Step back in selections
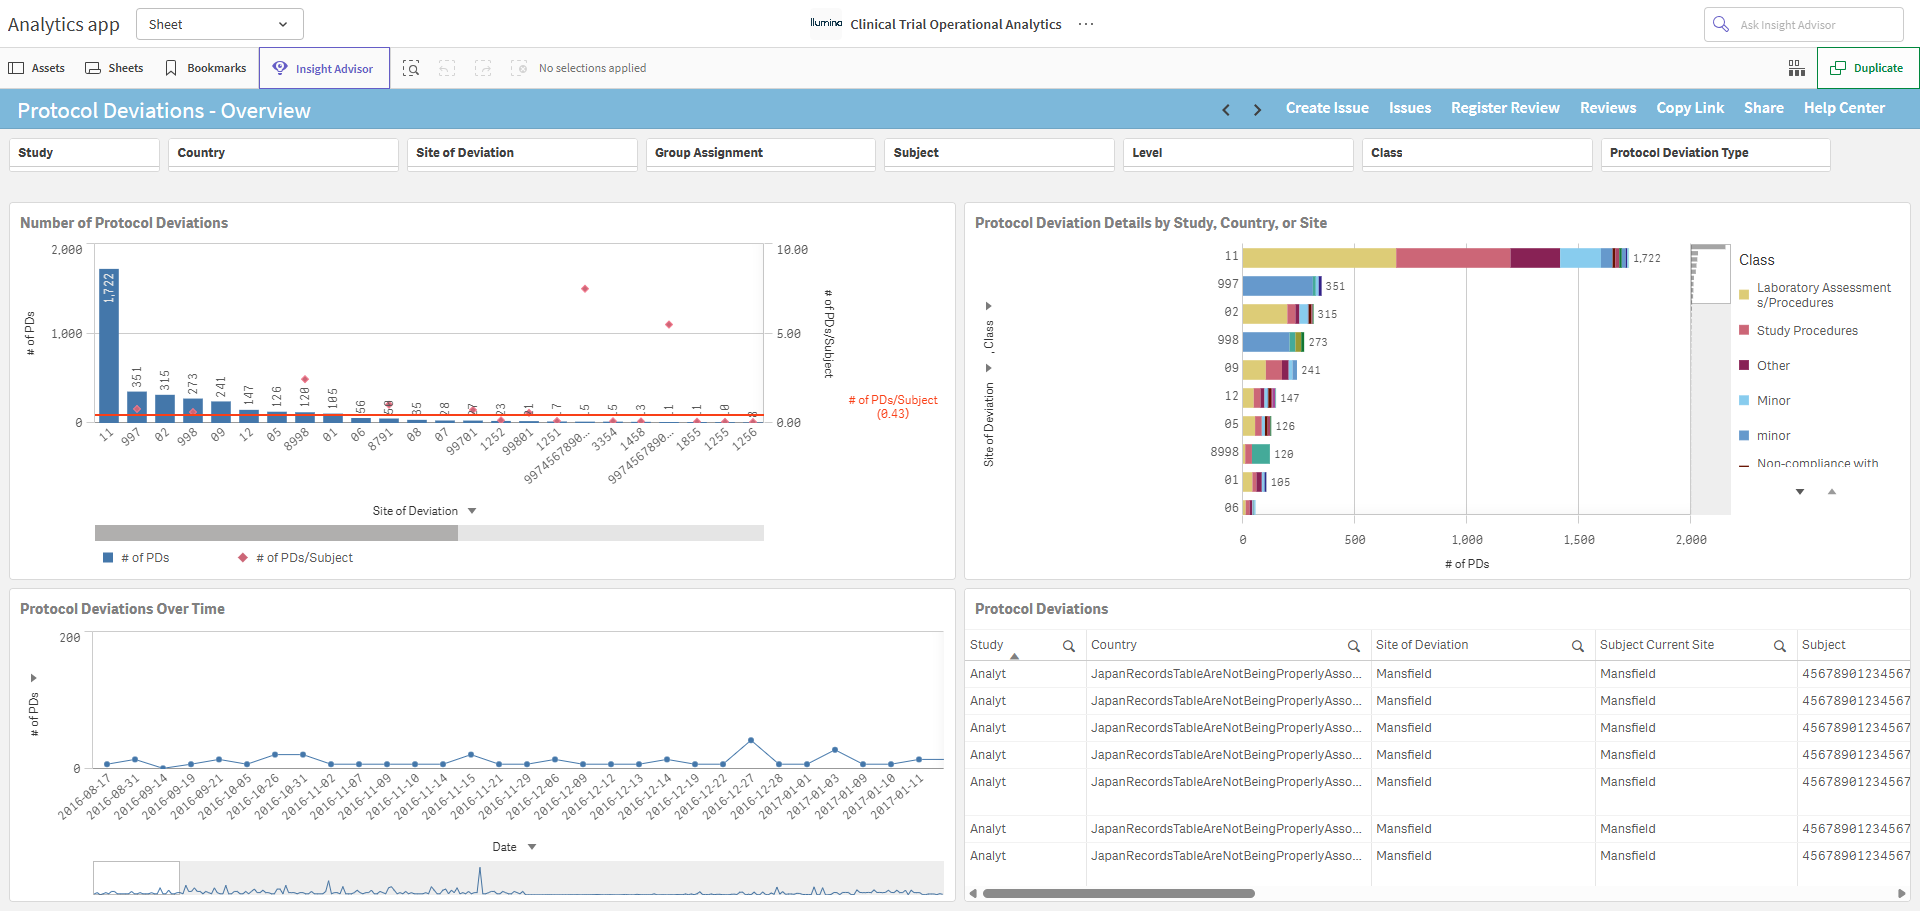 pyautogui.click(x=447, y=68)
